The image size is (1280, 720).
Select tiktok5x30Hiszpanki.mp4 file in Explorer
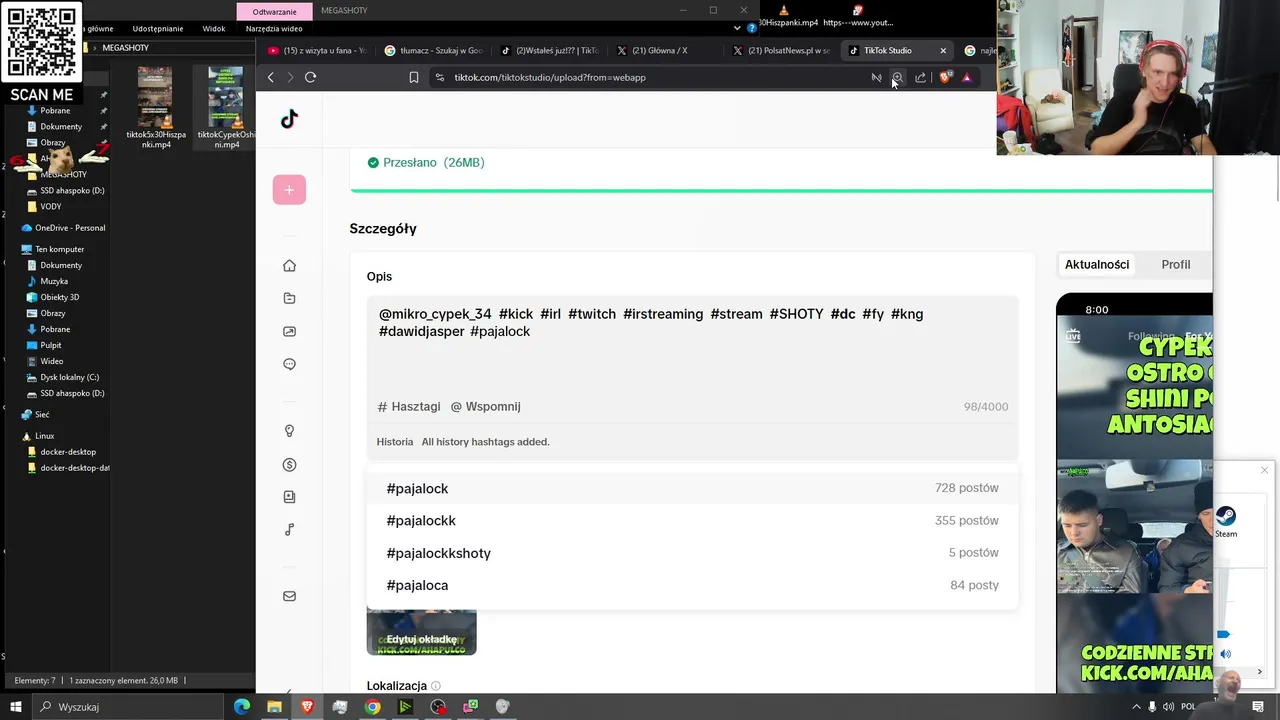tap(155, 108)
